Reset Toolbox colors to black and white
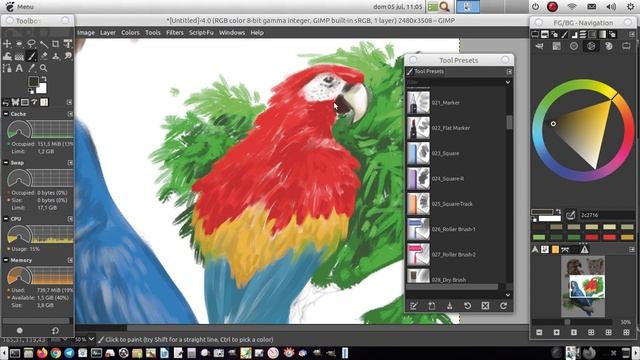Screen dimensions: 640x360 pyautogui.click(x=31, y=91)
